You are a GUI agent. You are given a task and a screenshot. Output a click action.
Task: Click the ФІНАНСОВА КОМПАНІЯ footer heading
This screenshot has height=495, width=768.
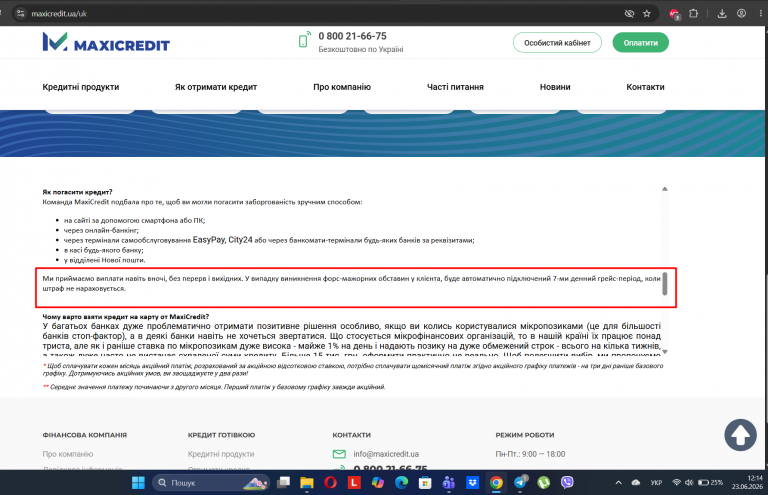[x=85, y=435]
